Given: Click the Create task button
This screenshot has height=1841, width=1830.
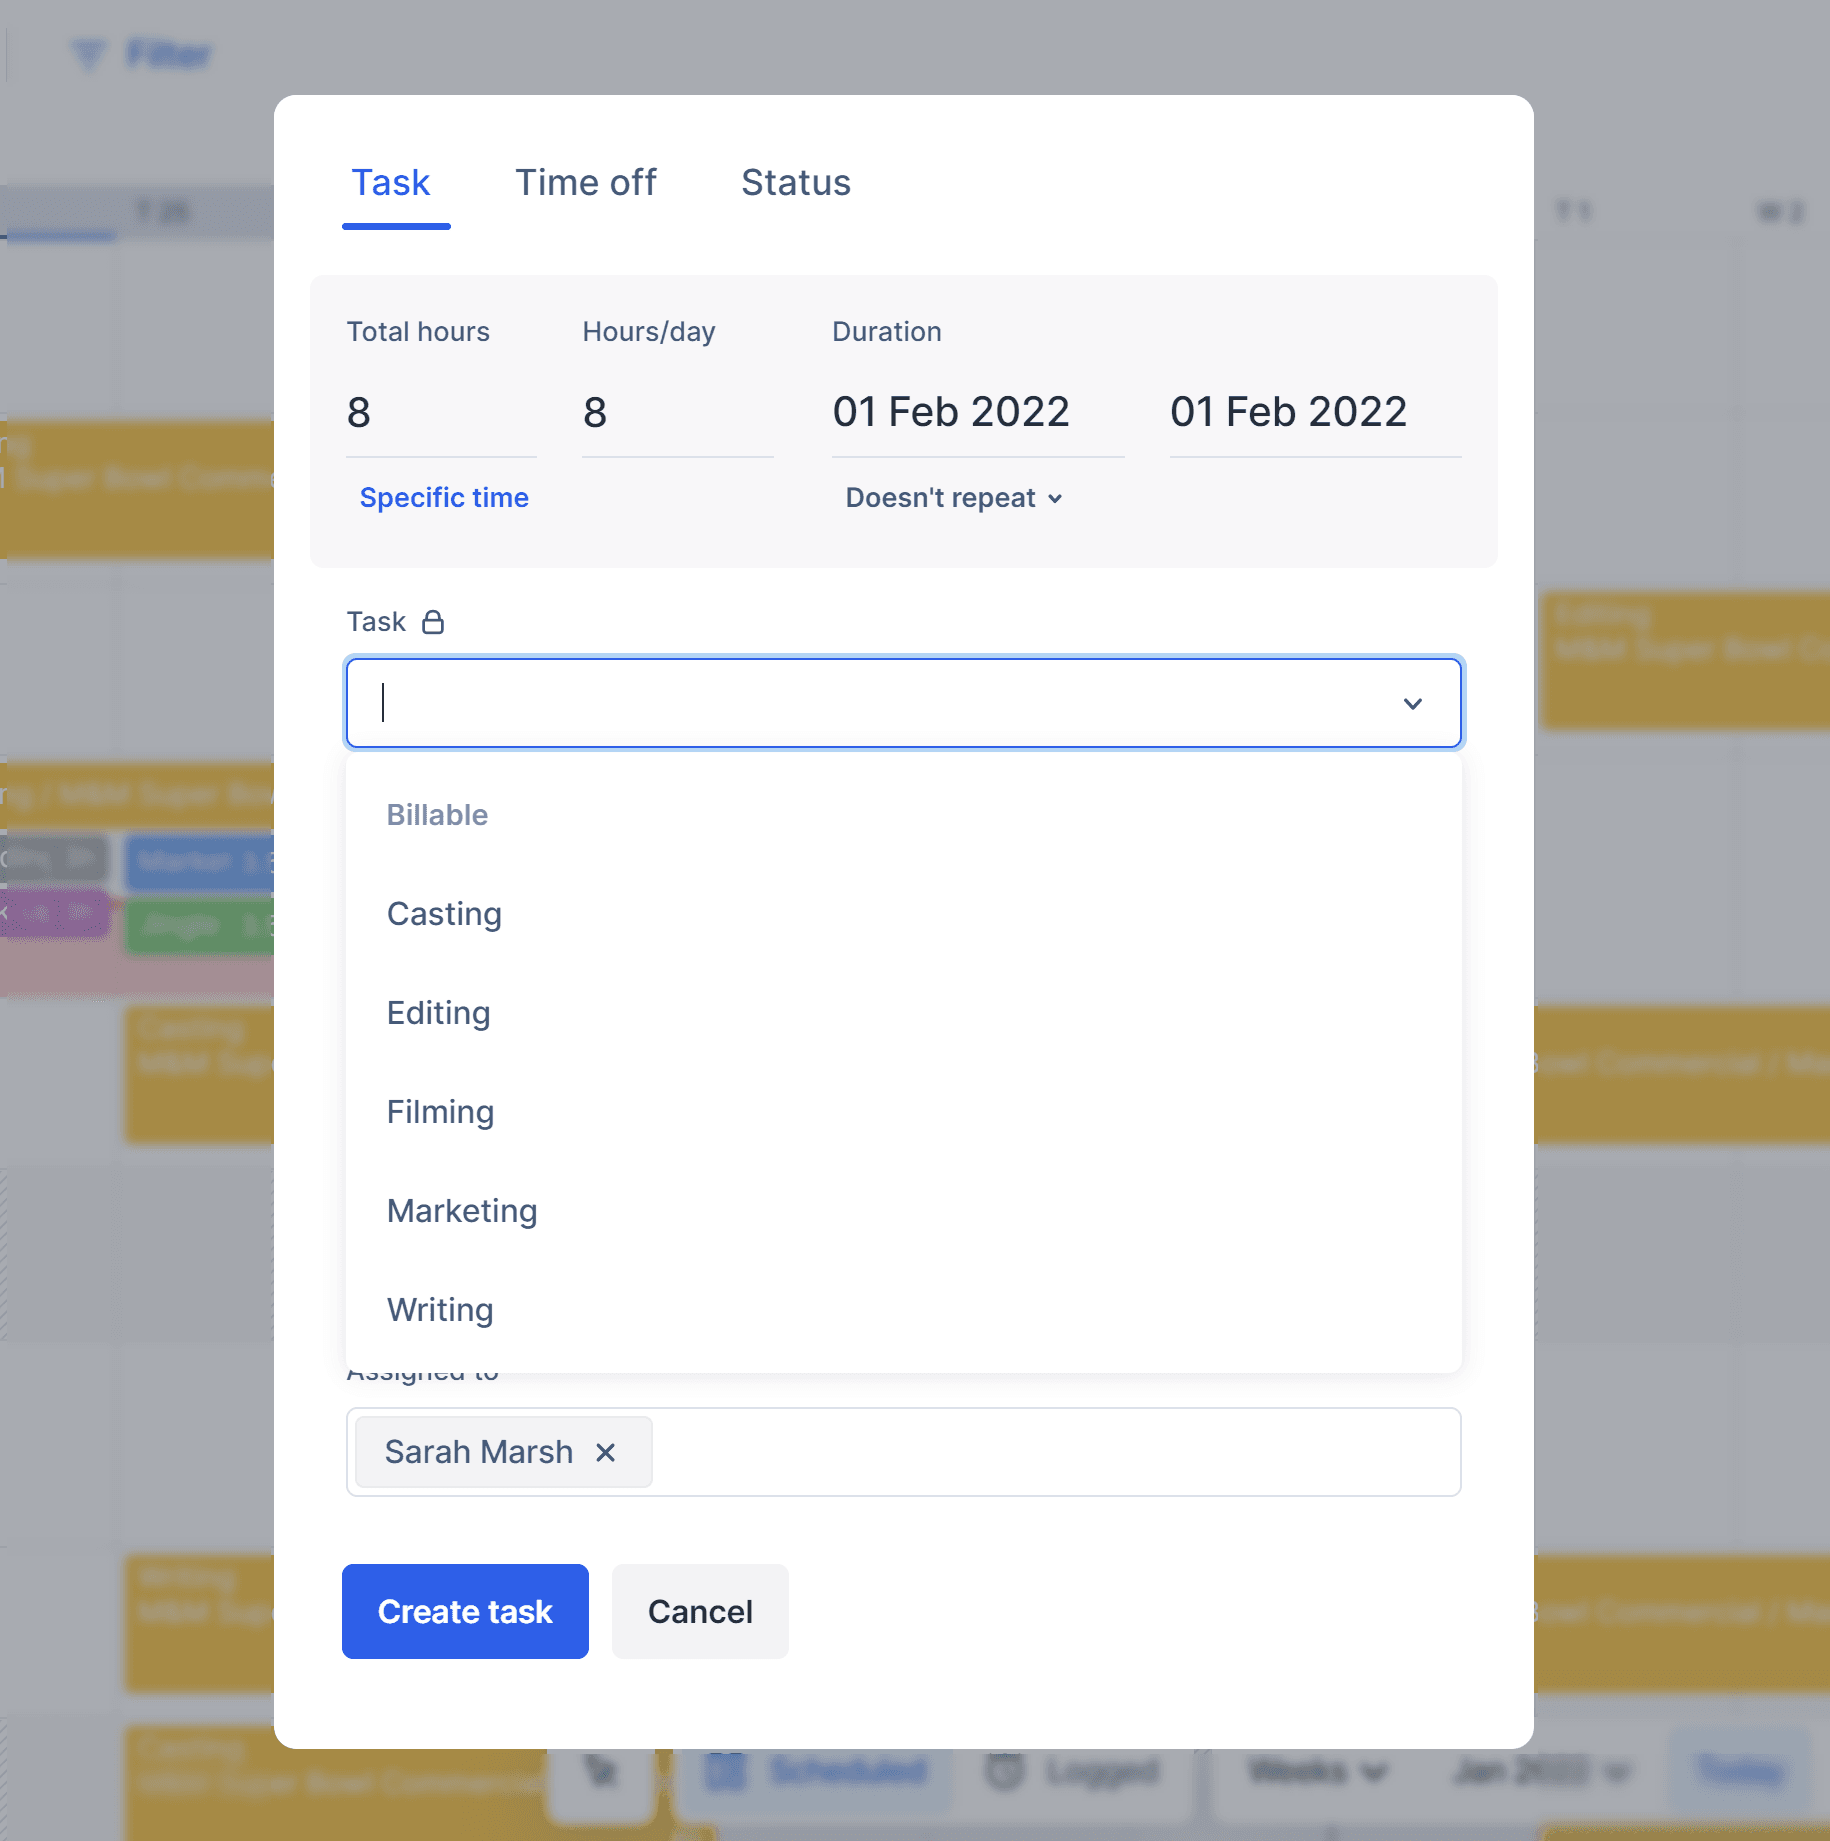Looking at the screenshot, I should [x=464, y=1611].
